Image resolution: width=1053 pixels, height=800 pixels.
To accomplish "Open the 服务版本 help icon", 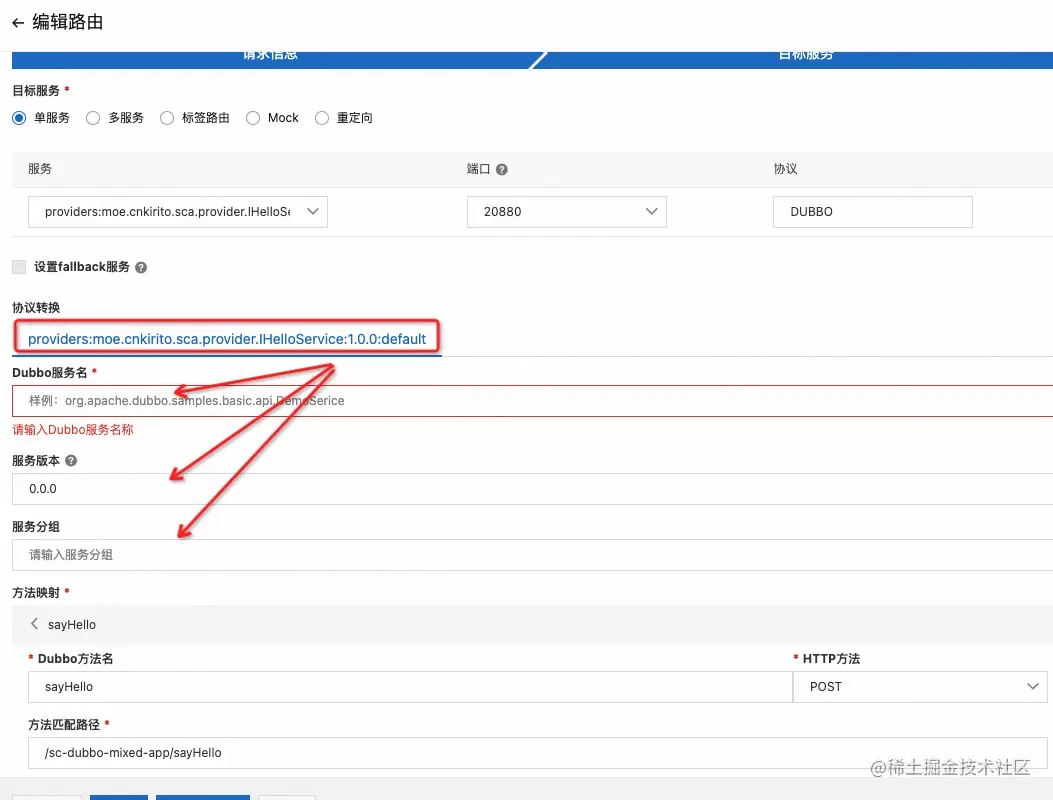I will pyautogui.click(x=71, y=461).
